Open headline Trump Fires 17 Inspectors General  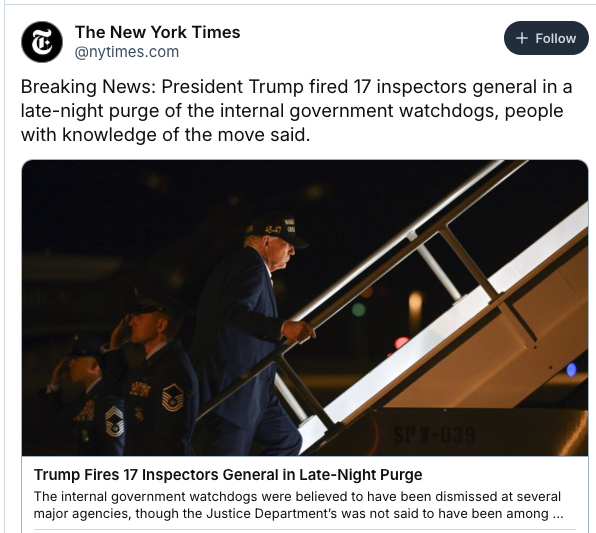pos(228,475)
